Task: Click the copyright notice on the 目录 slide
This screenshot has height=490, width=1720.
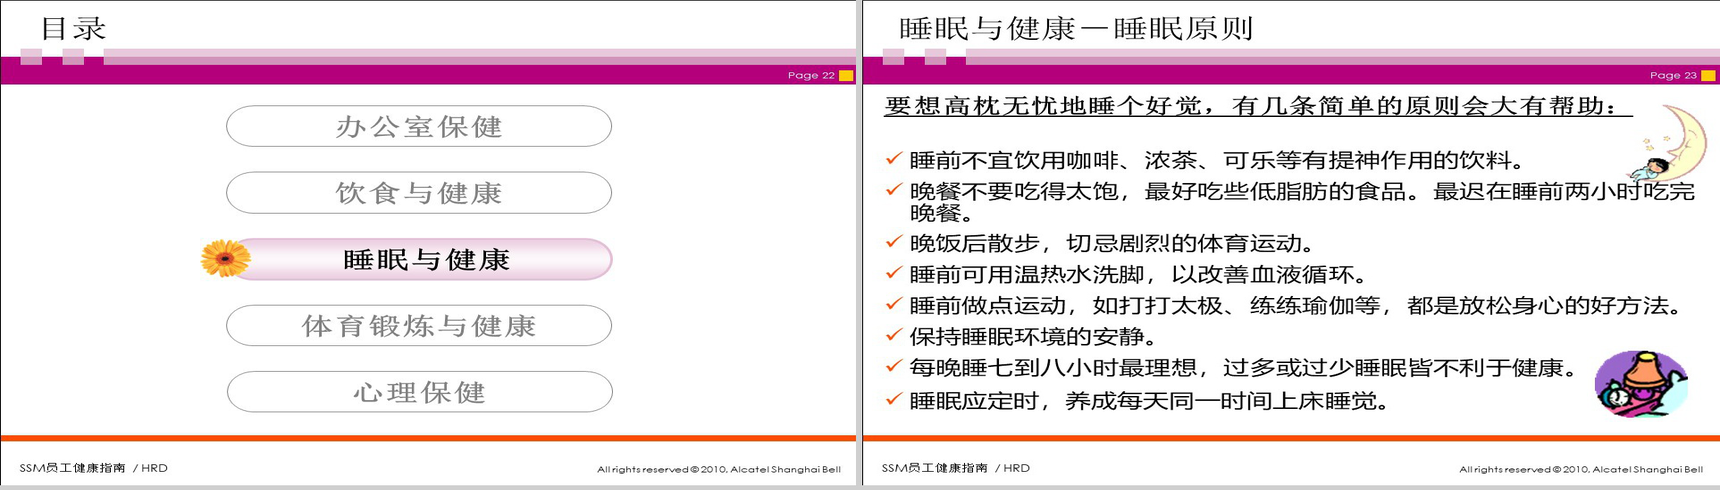Action: pos(719,469)
